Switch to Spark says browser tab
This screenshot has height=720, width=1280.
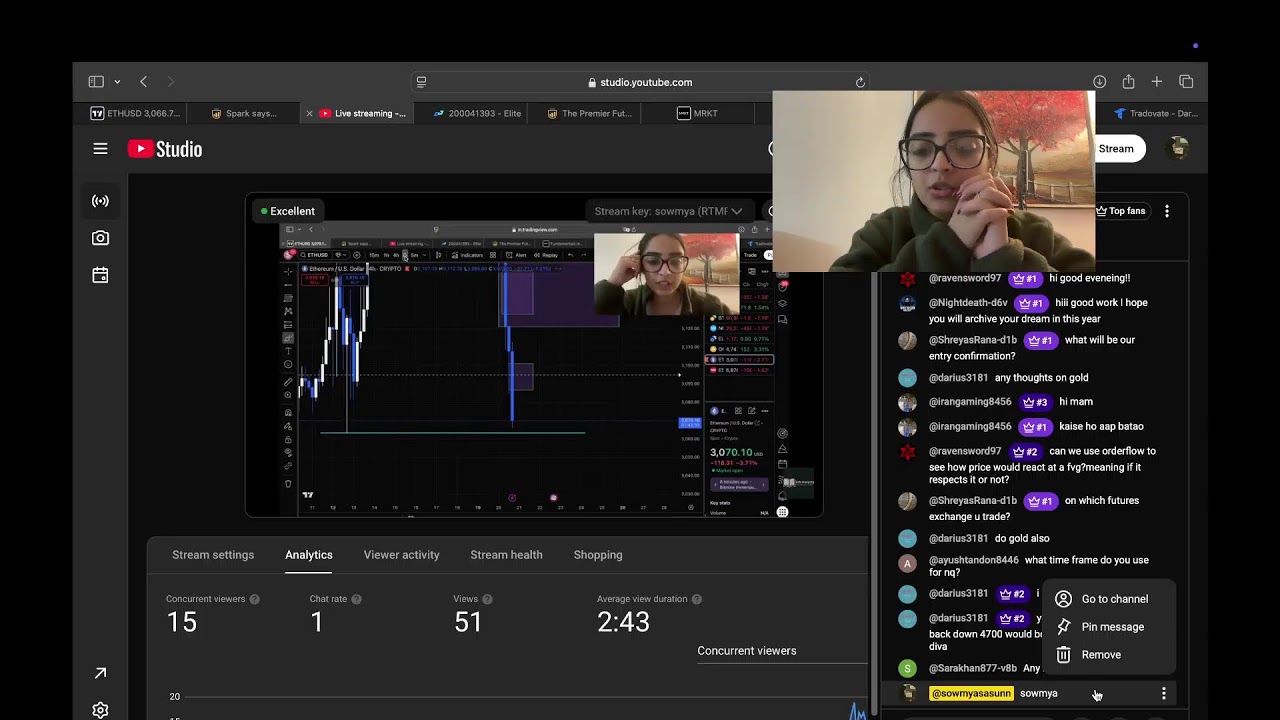[x=244, y=113]
